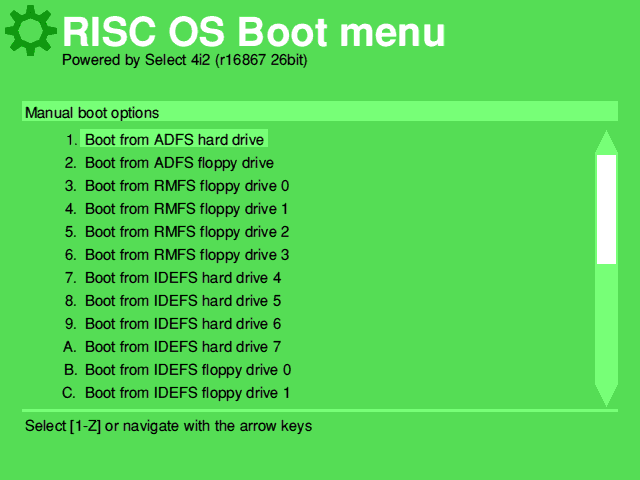Viewport: 640px width, 480px height.
Task: Pick Boot from RMFS floppy drive 0
Action: point(187,186)
